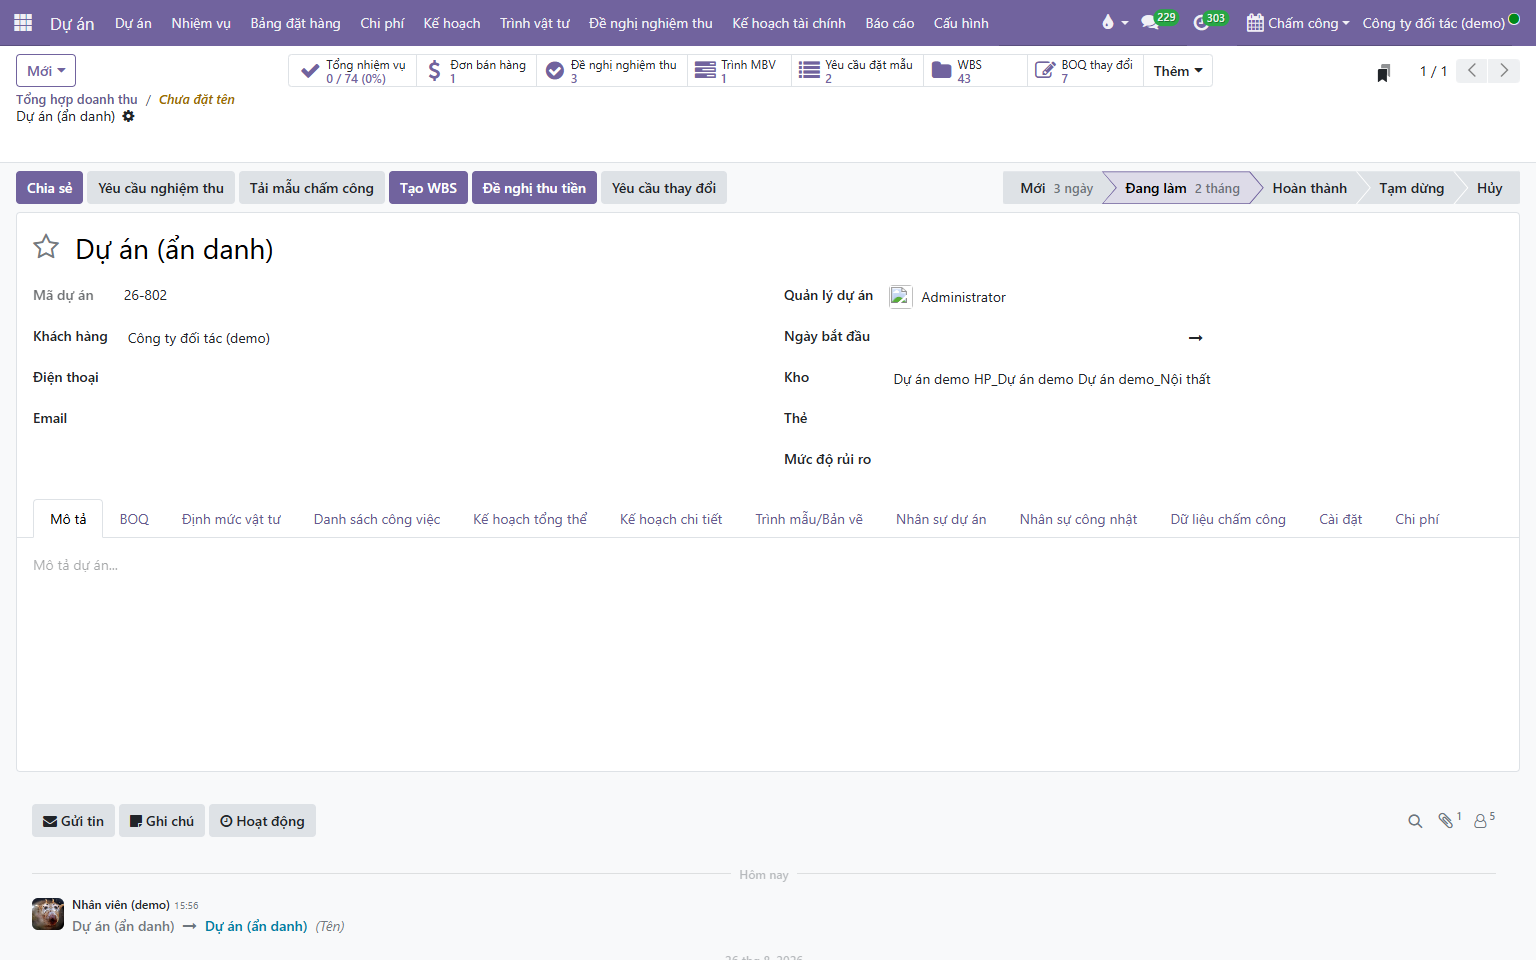Click the gear icon beside project name
Viewport: 1536px width, 960px height.
click(x=128, y=116)
